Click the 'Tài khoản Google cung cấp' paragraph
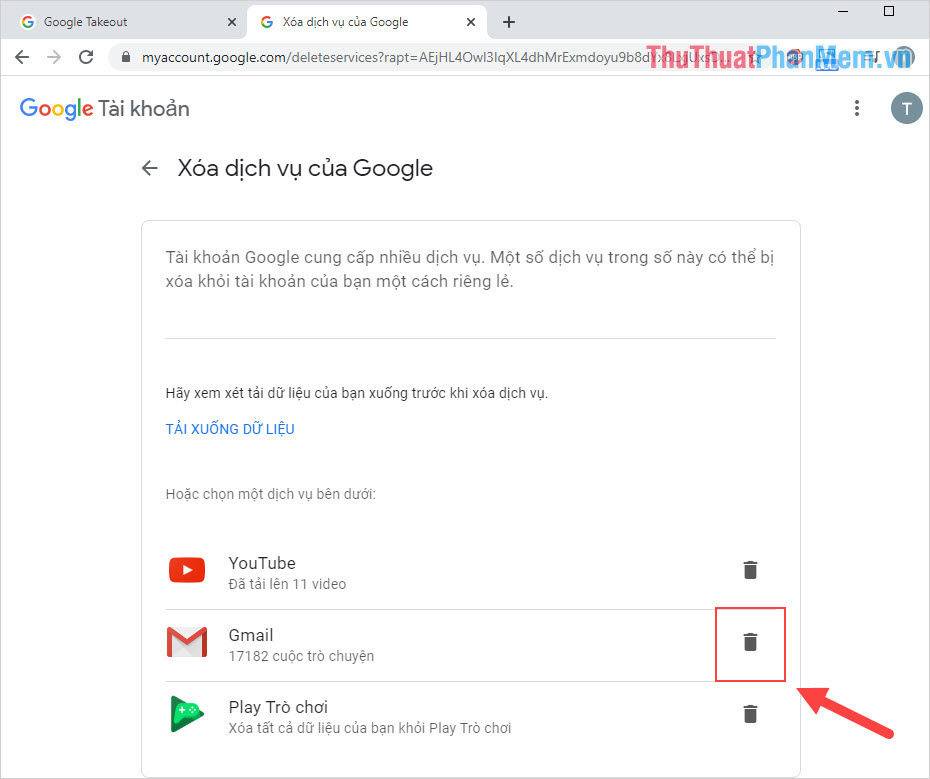Image resolution: width=930 pixels, height=779 pixels. tap(470, 269)
